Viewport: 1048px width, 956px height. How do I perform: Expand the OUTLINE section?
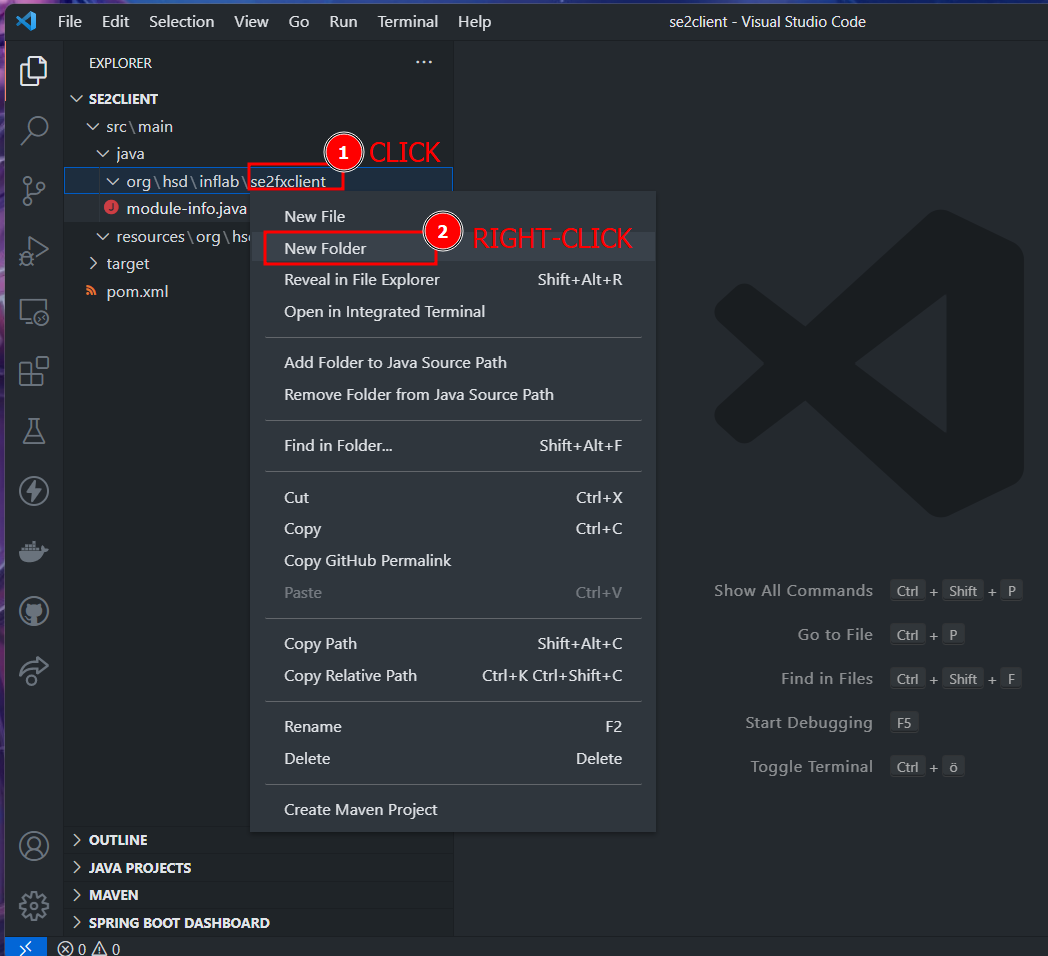point(76,840)
